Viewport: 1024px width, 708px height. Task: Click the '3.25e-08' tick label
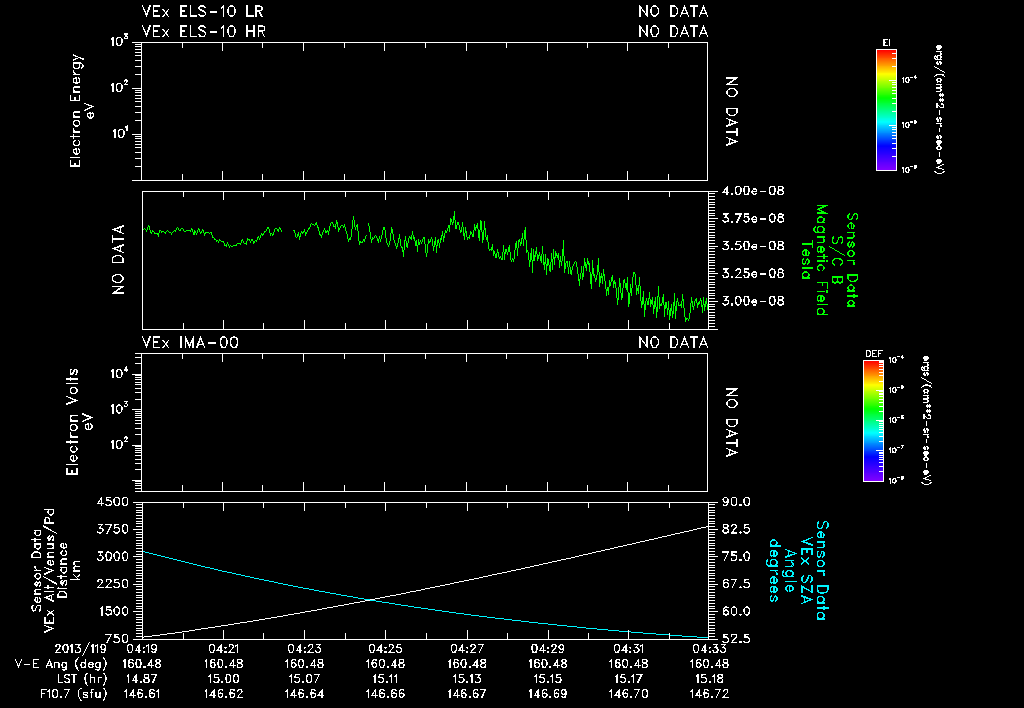pyautogui.click(x=753, y=273)
